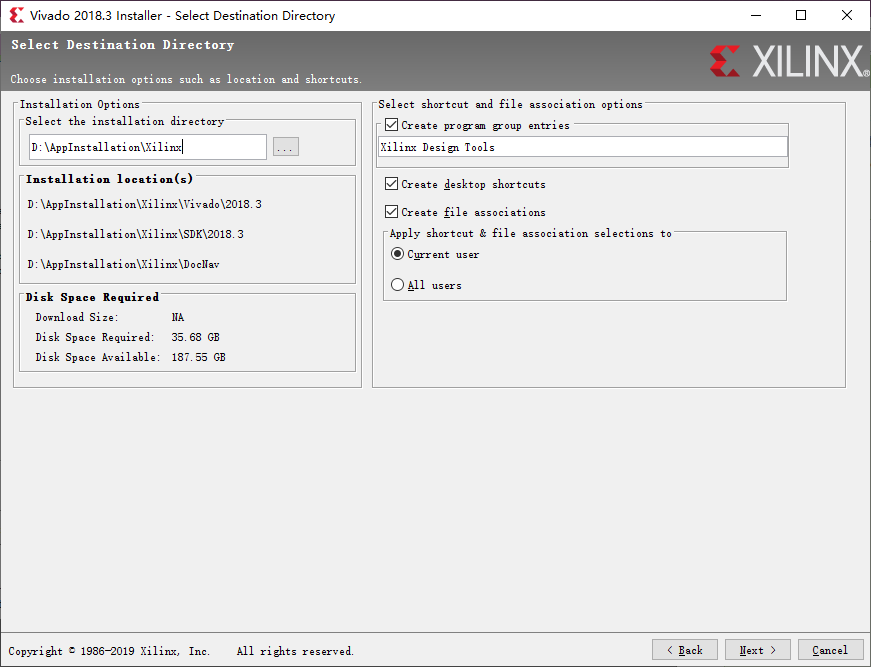Cancel the Vivado installation

[830, 650]
